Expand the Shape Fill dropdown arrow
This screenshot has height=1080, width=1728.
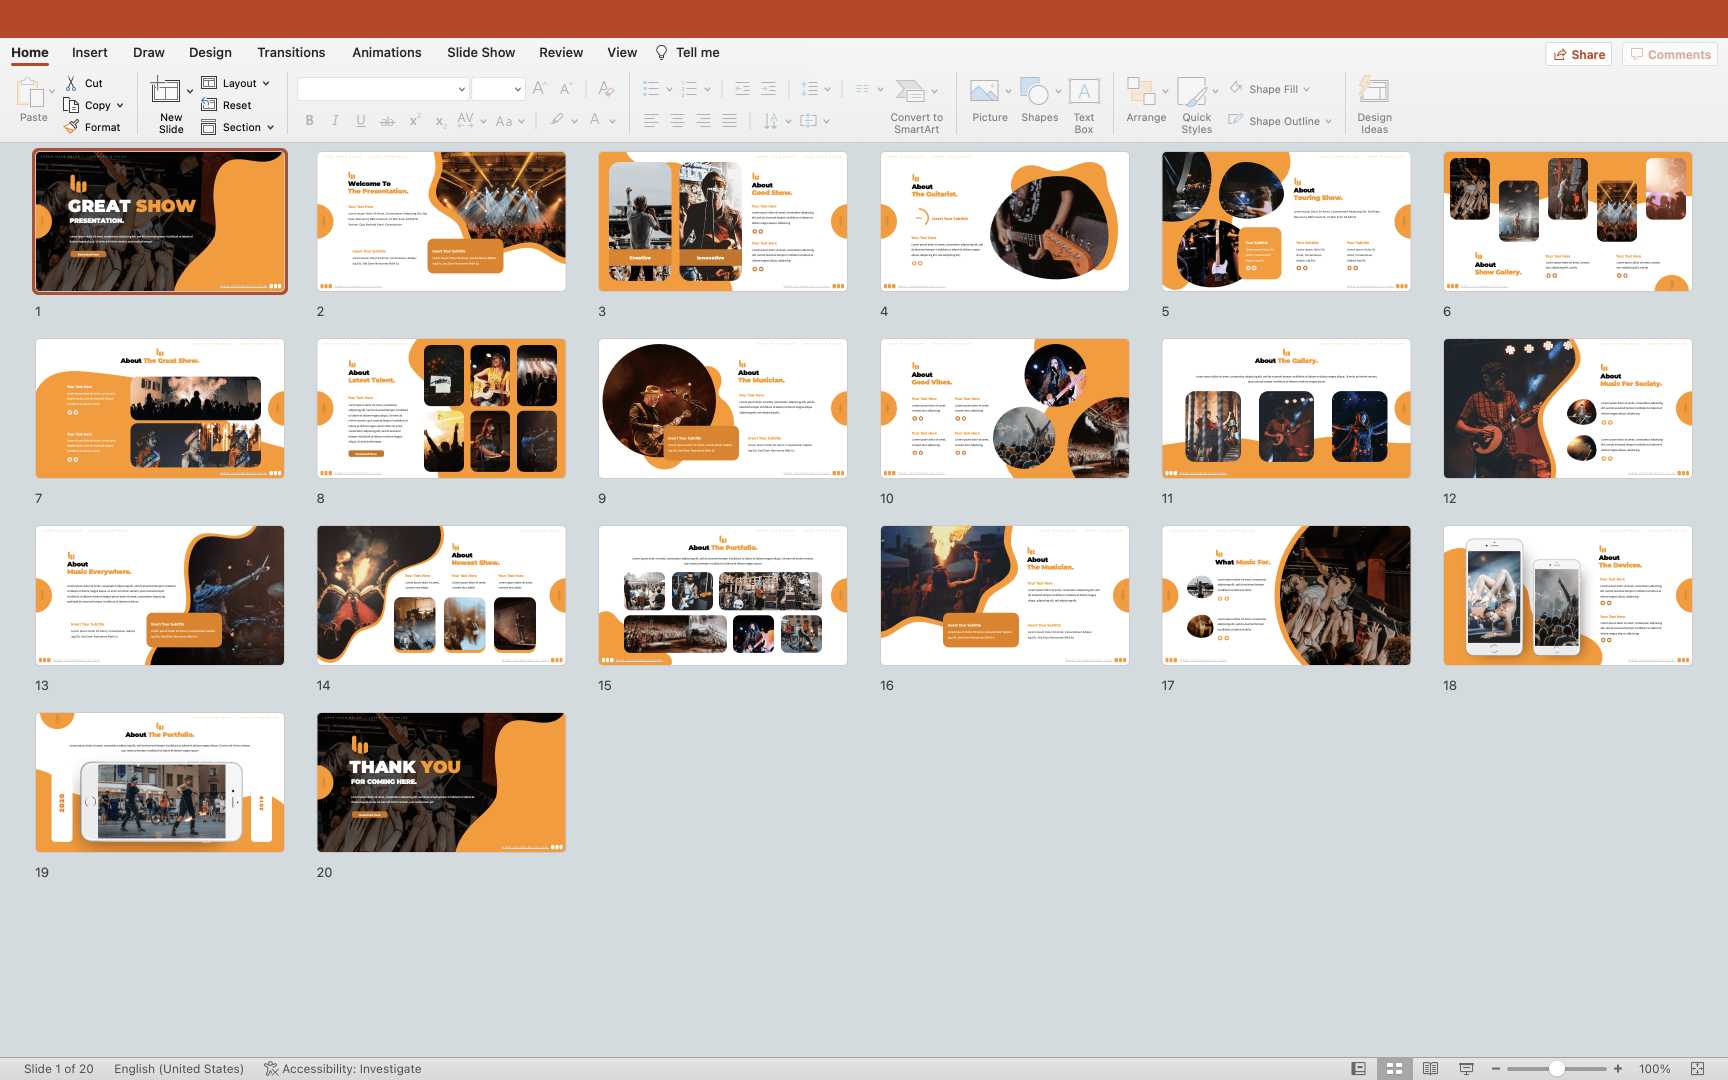tap(1306, 89)
